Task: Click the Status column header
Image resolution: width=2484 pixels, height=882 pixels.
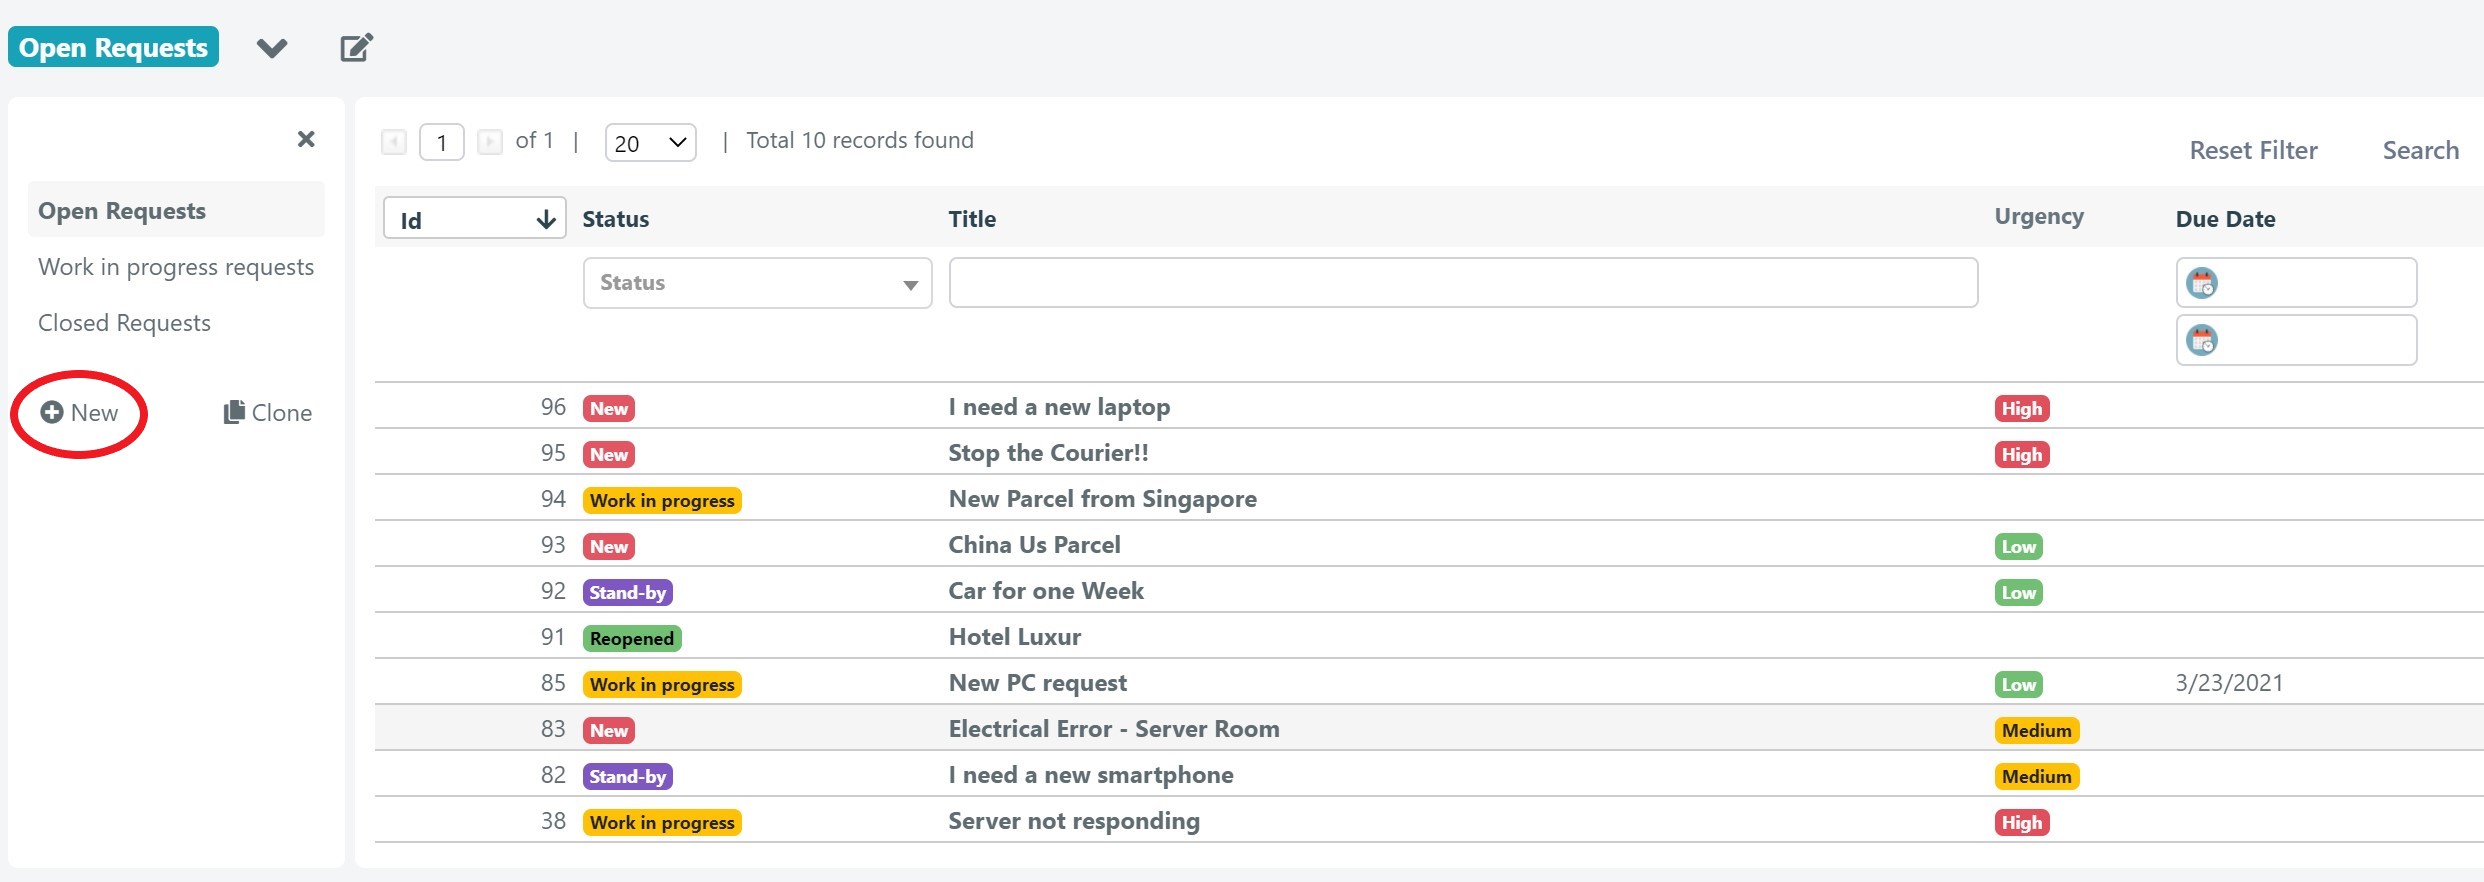Action: [615, 219]
